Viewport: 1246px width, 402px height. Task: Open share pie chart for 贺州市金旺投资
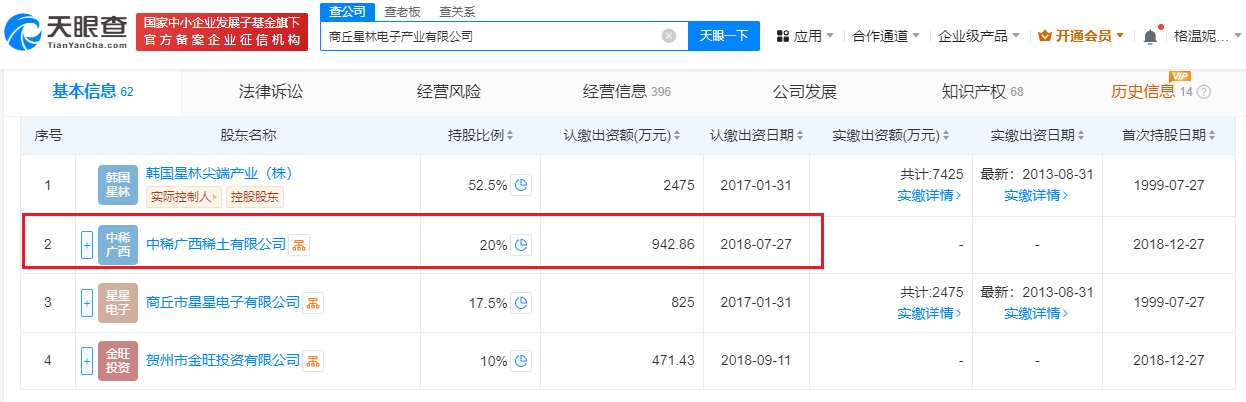pos(521,360)
